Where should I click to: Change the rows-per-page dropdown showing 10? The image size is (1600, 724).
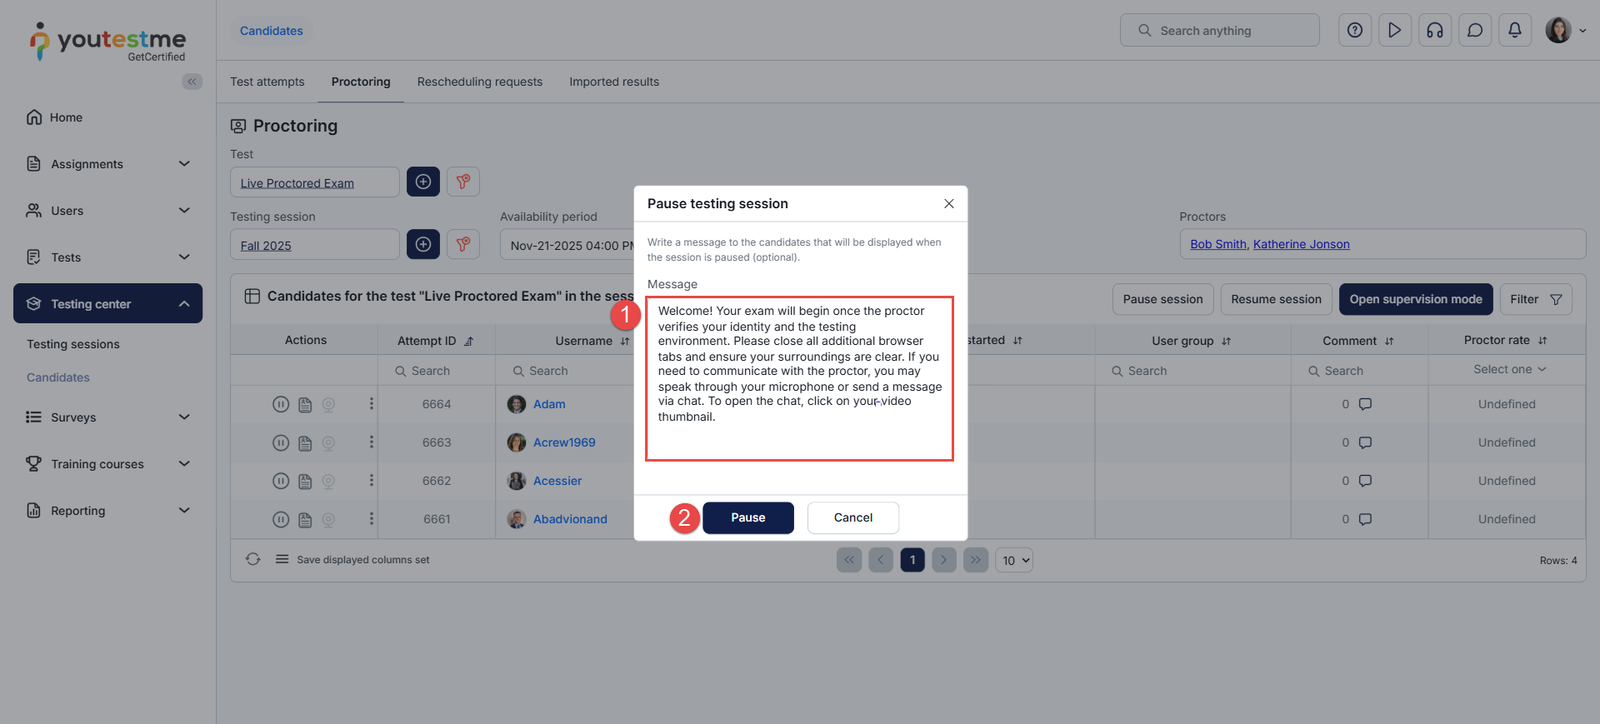coord(1014,560)
